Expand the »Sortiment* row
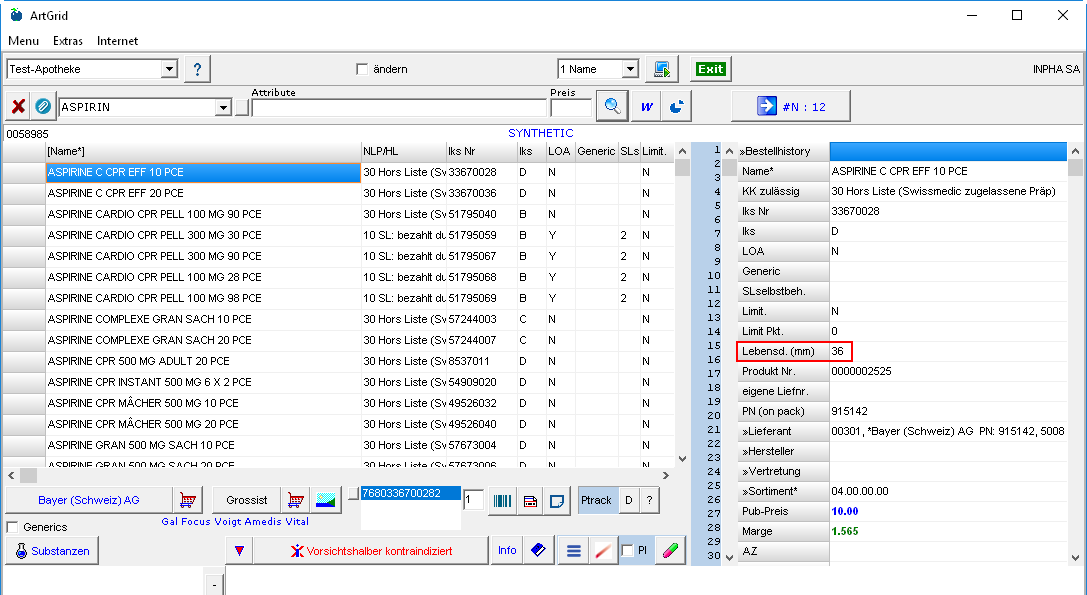The width and height of the screenshot is (1087, 595). point(783,491)
